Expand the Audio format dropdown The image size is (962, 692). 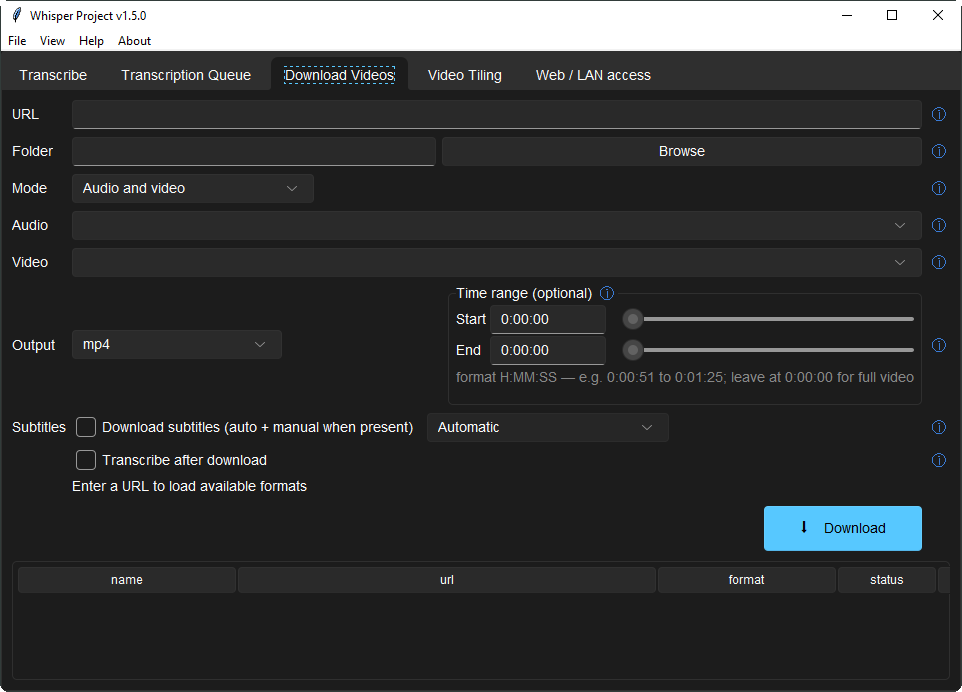click(x=497, y=225)
